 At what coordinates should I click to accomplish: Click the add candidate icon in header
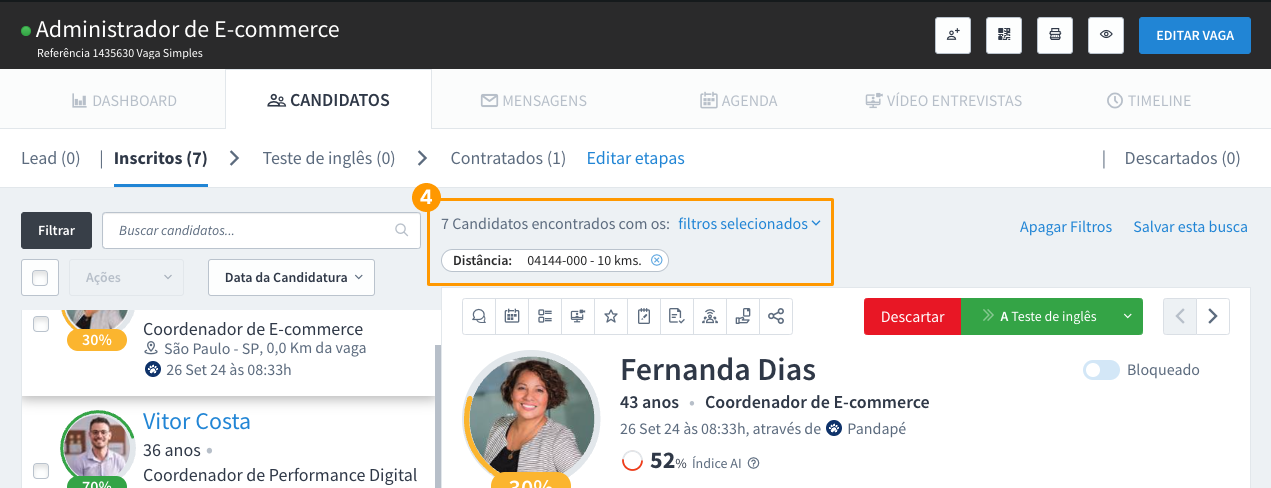[952, 35]
